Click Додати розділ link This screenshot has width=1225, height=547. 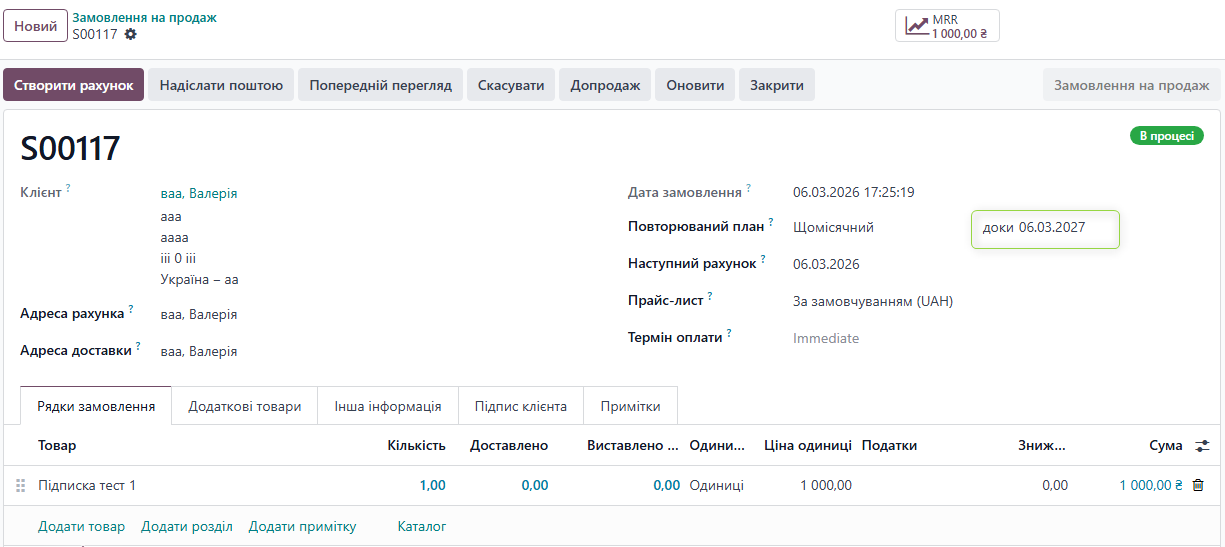pos(187,526)
